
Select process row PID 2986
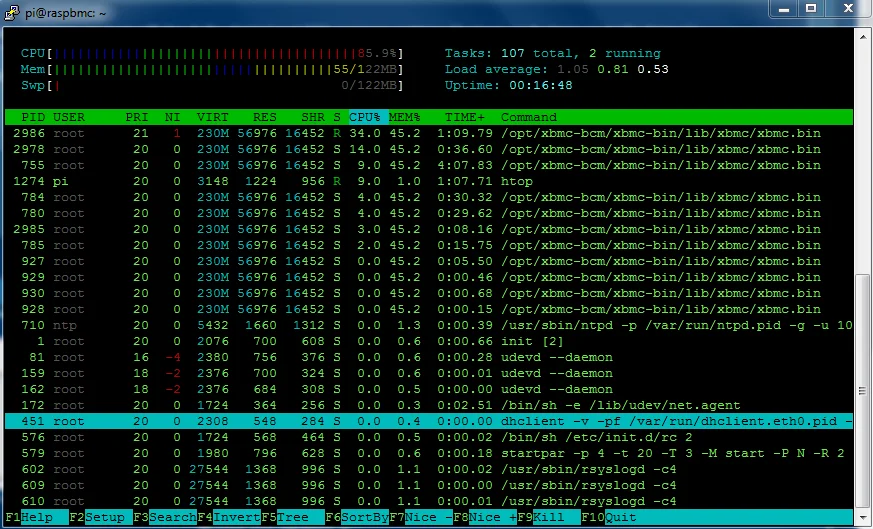[429, 134]
